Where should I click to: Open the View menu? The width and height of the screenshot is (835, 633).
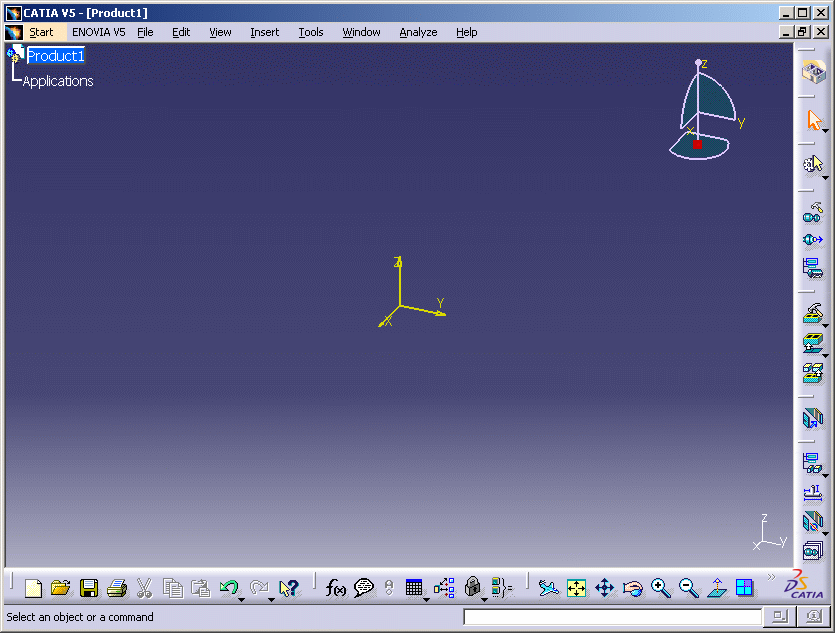[220, 32]
